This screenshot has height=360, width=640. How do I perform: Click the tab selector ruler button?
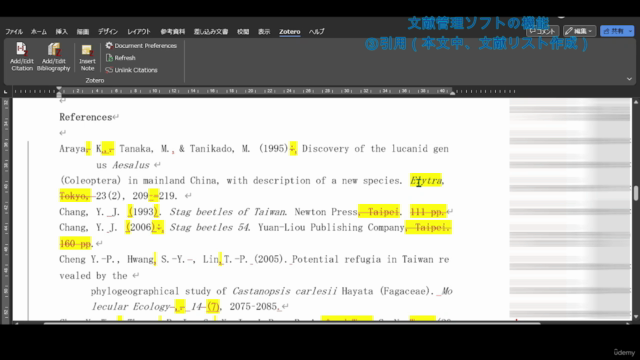pos(5,92)
